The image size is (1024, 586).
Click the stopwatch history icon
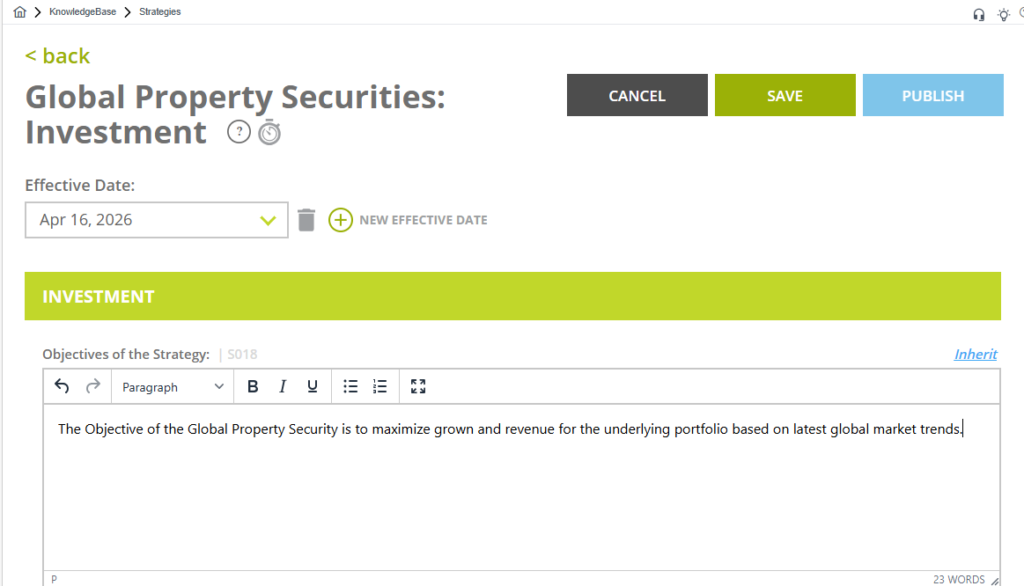click(x=269, y=132)
